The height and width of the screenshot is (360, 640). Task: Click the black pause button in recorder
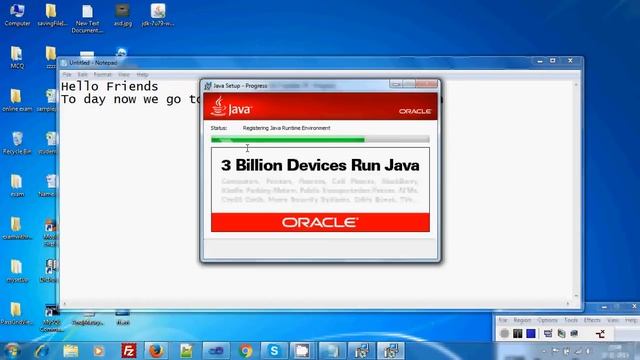518,333
